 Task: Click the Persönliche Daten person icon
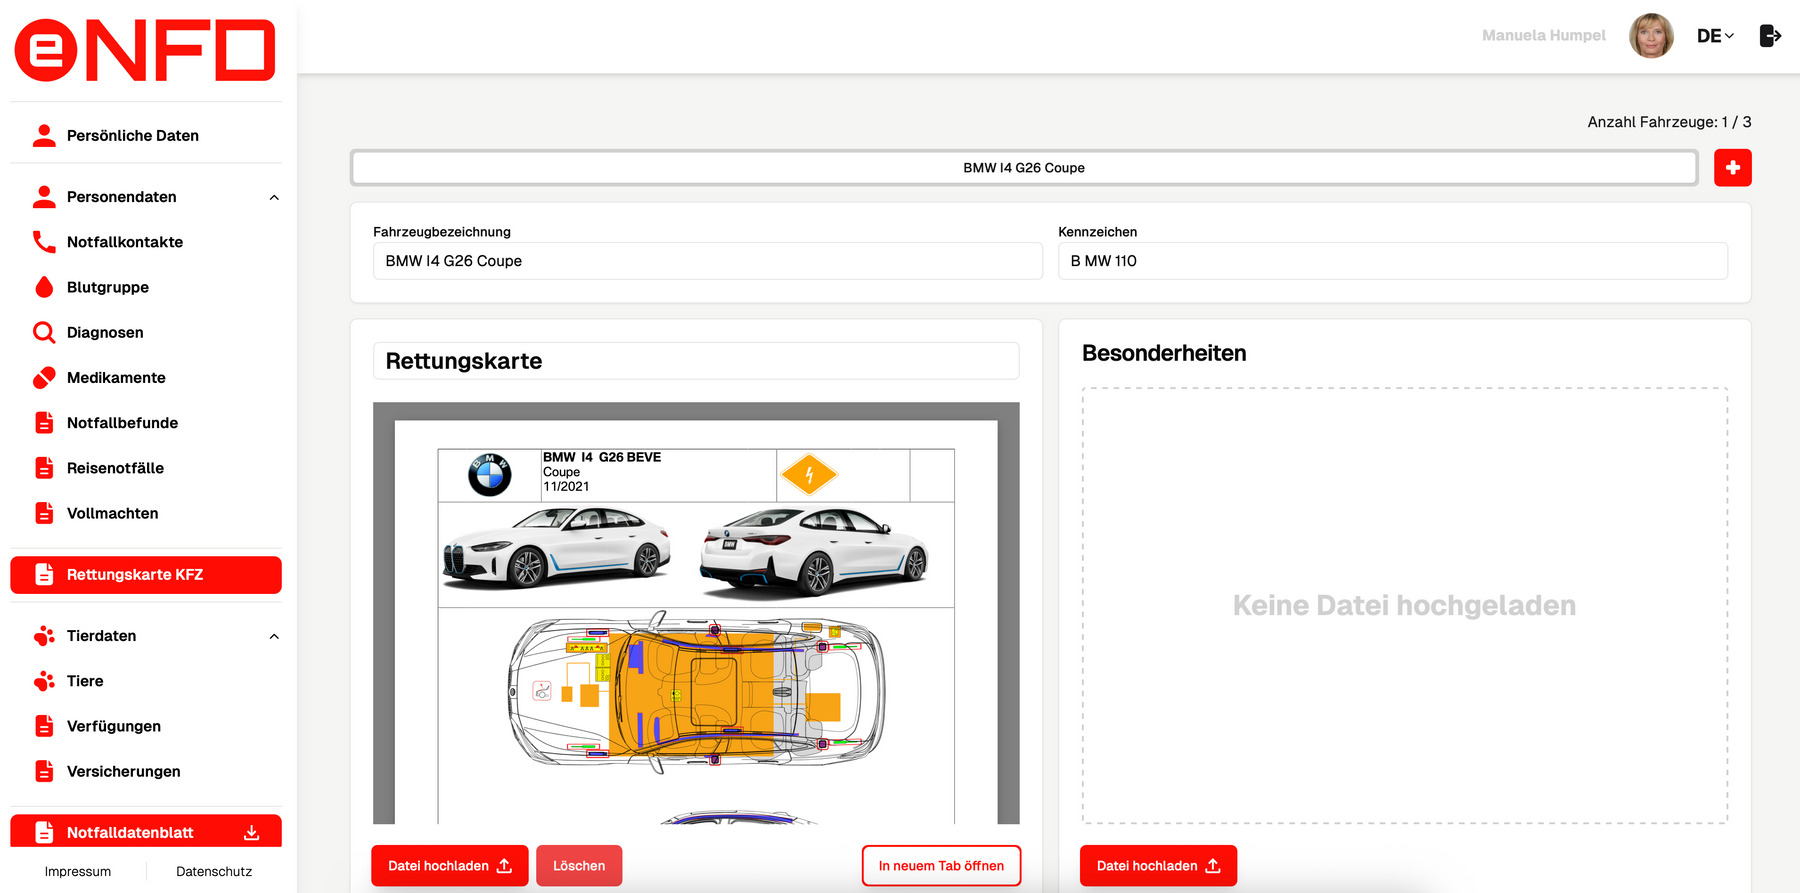click(44, 136)
